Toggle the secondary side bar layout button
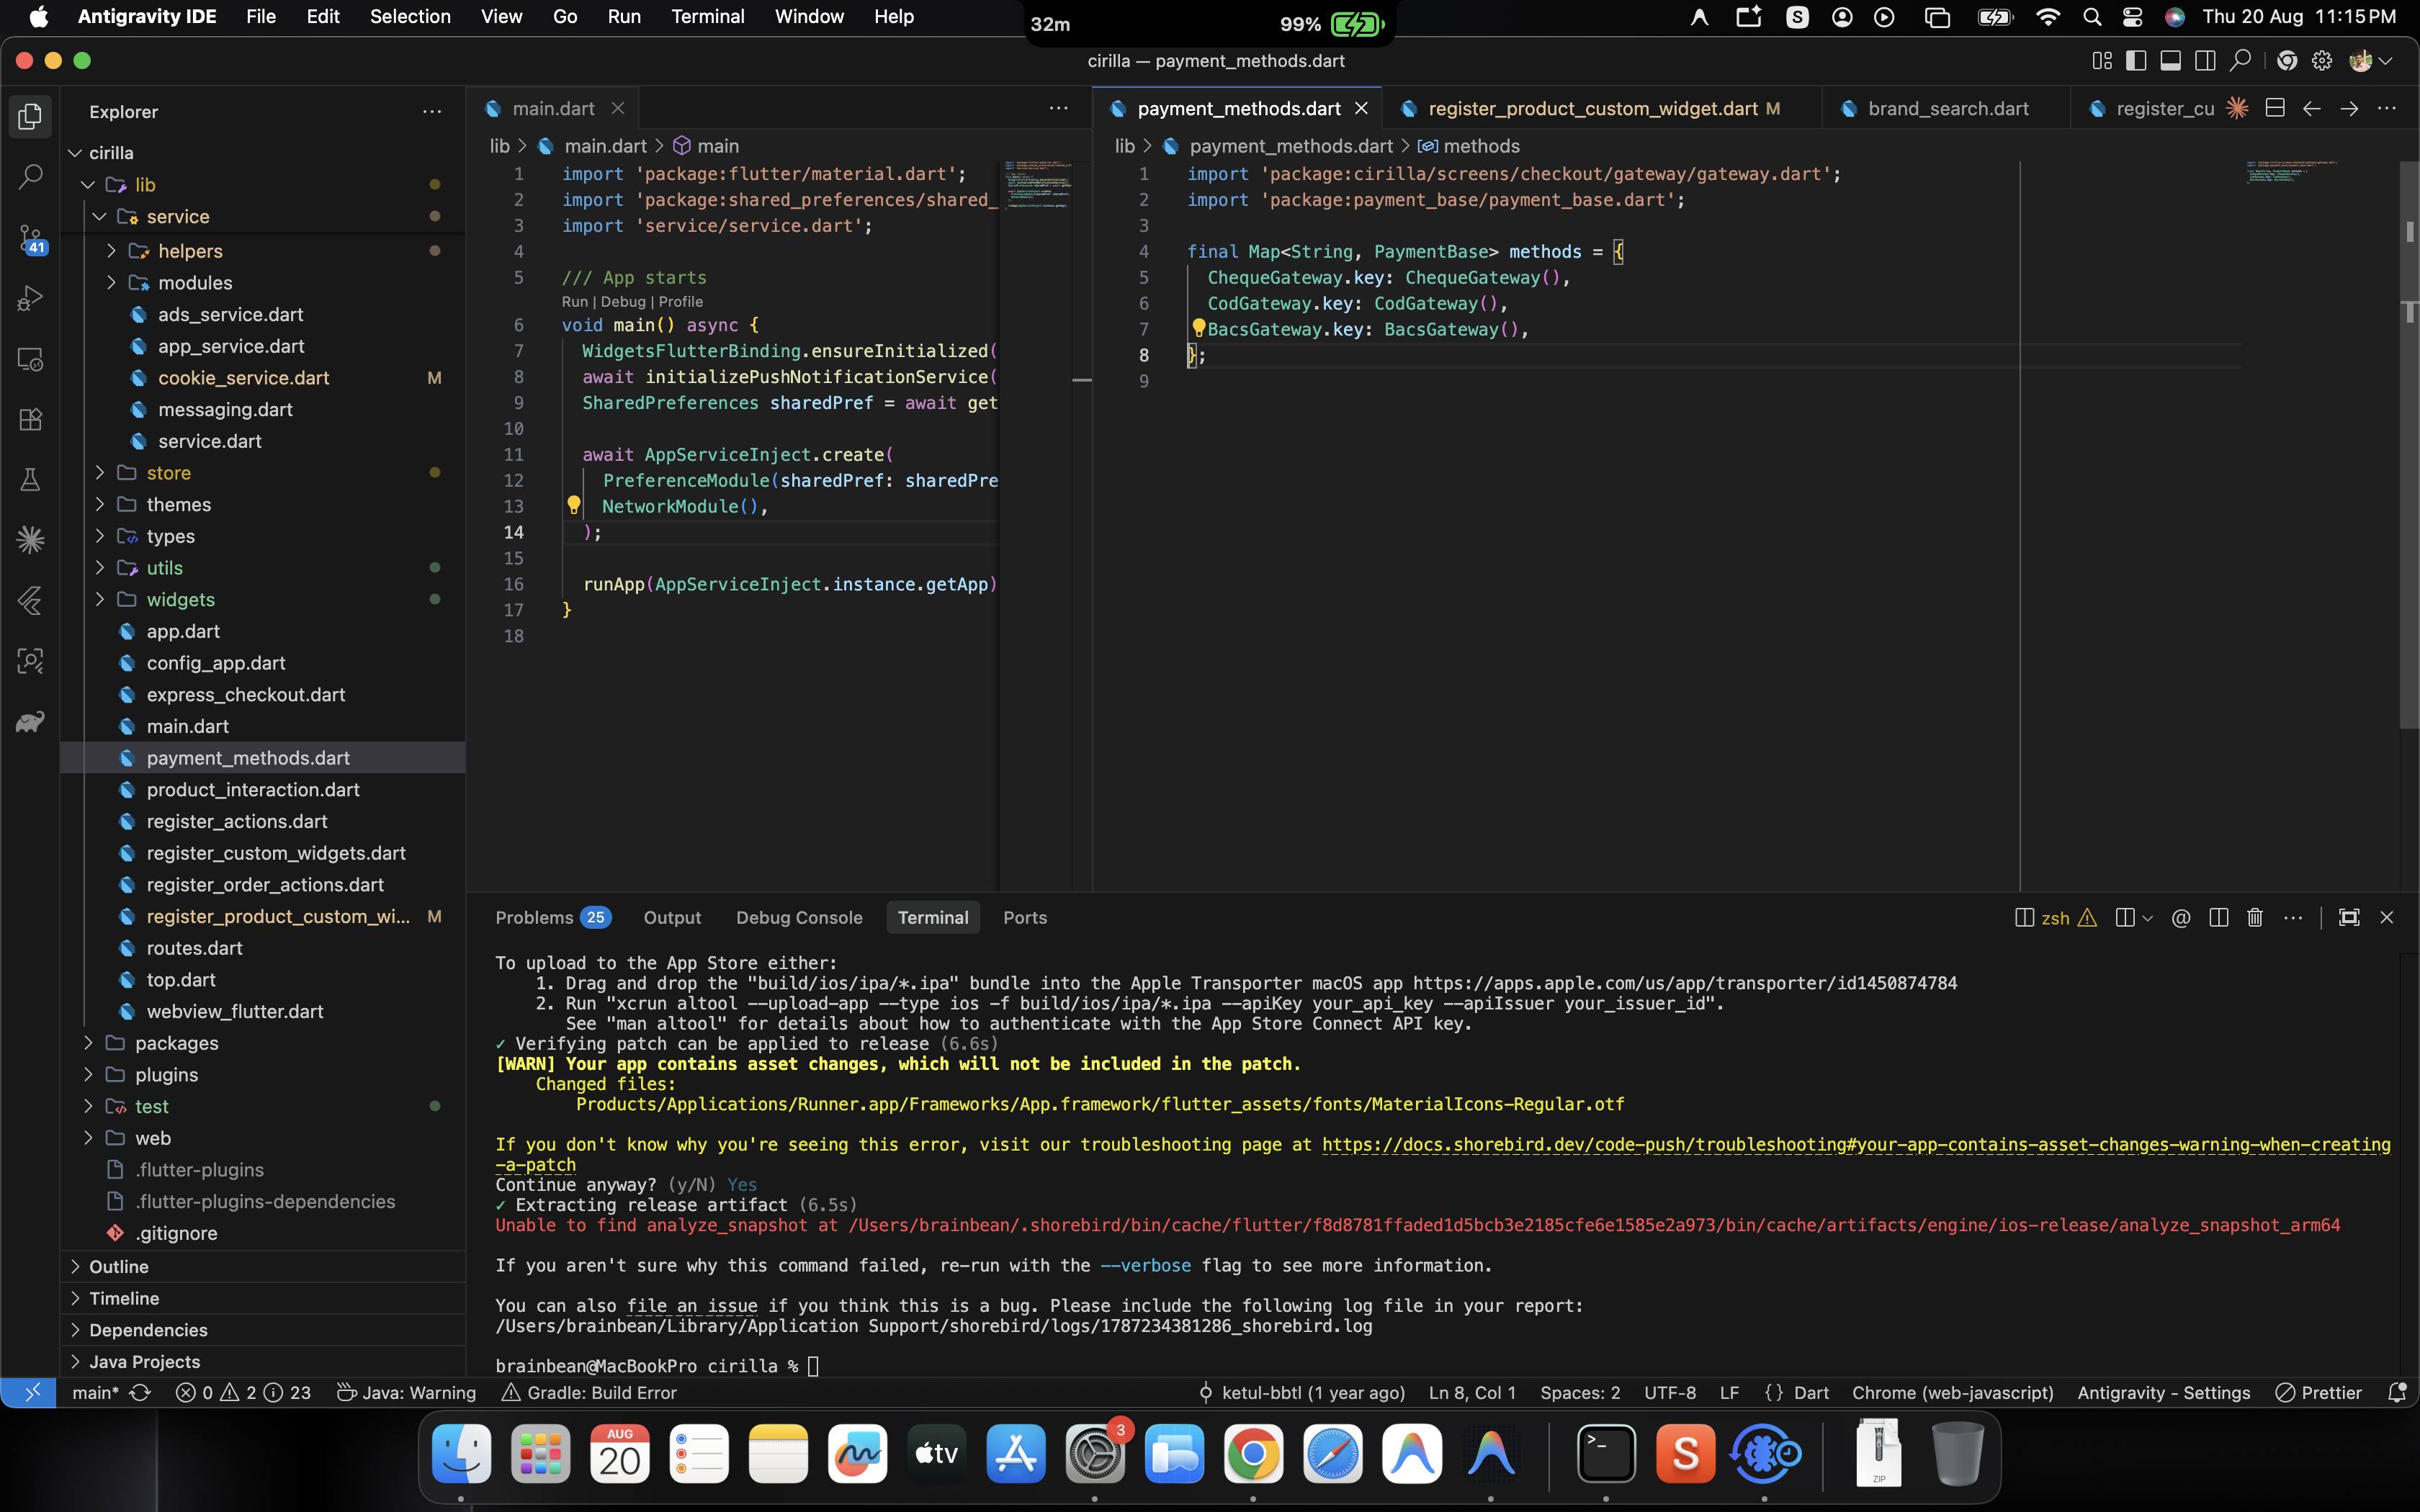The height and width of the screenshot is (1512, 2420). coord(2205,61)
